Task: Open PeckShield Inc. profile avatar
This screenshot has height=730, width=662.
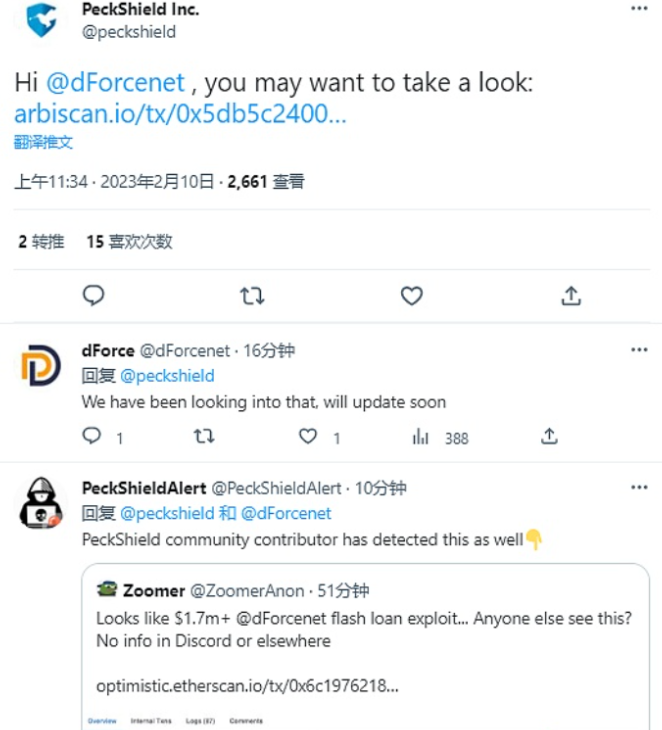Action: pos(41,20)
